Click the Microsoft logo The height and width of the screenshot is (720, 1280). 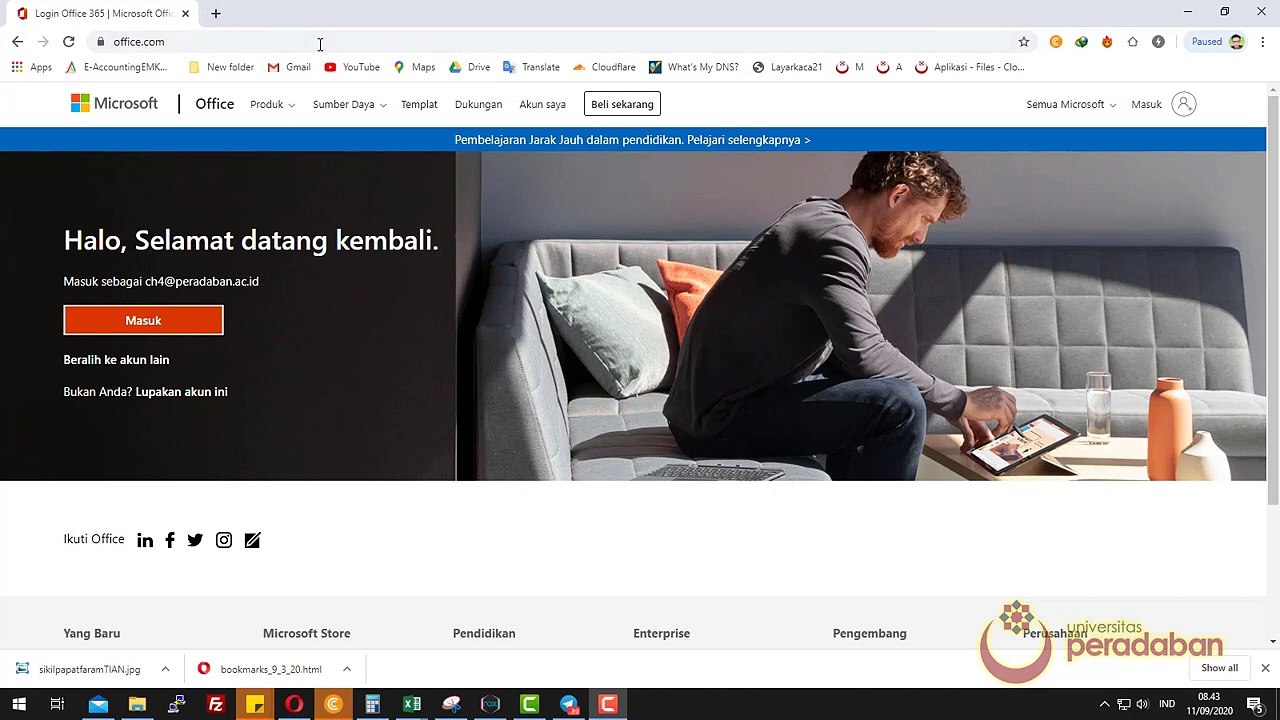[x=114, y=103]
